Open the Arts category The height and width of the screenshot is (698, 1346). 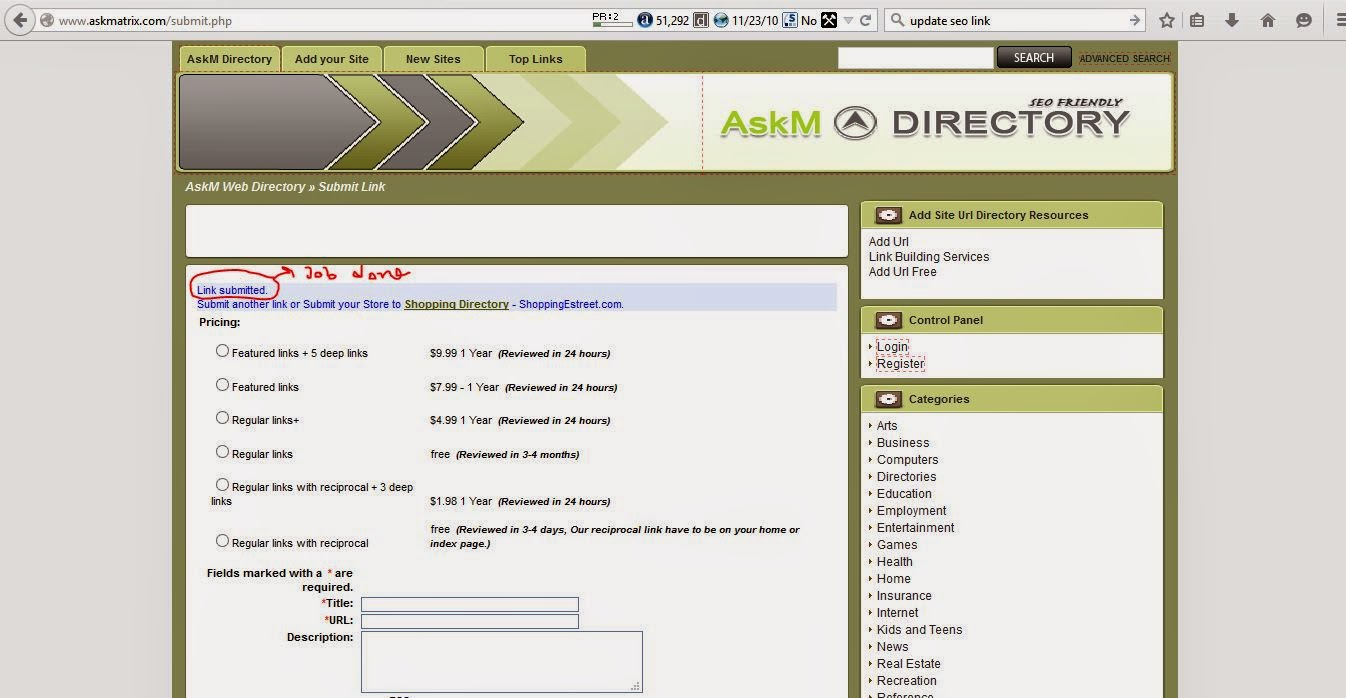(x=887, y=426)
